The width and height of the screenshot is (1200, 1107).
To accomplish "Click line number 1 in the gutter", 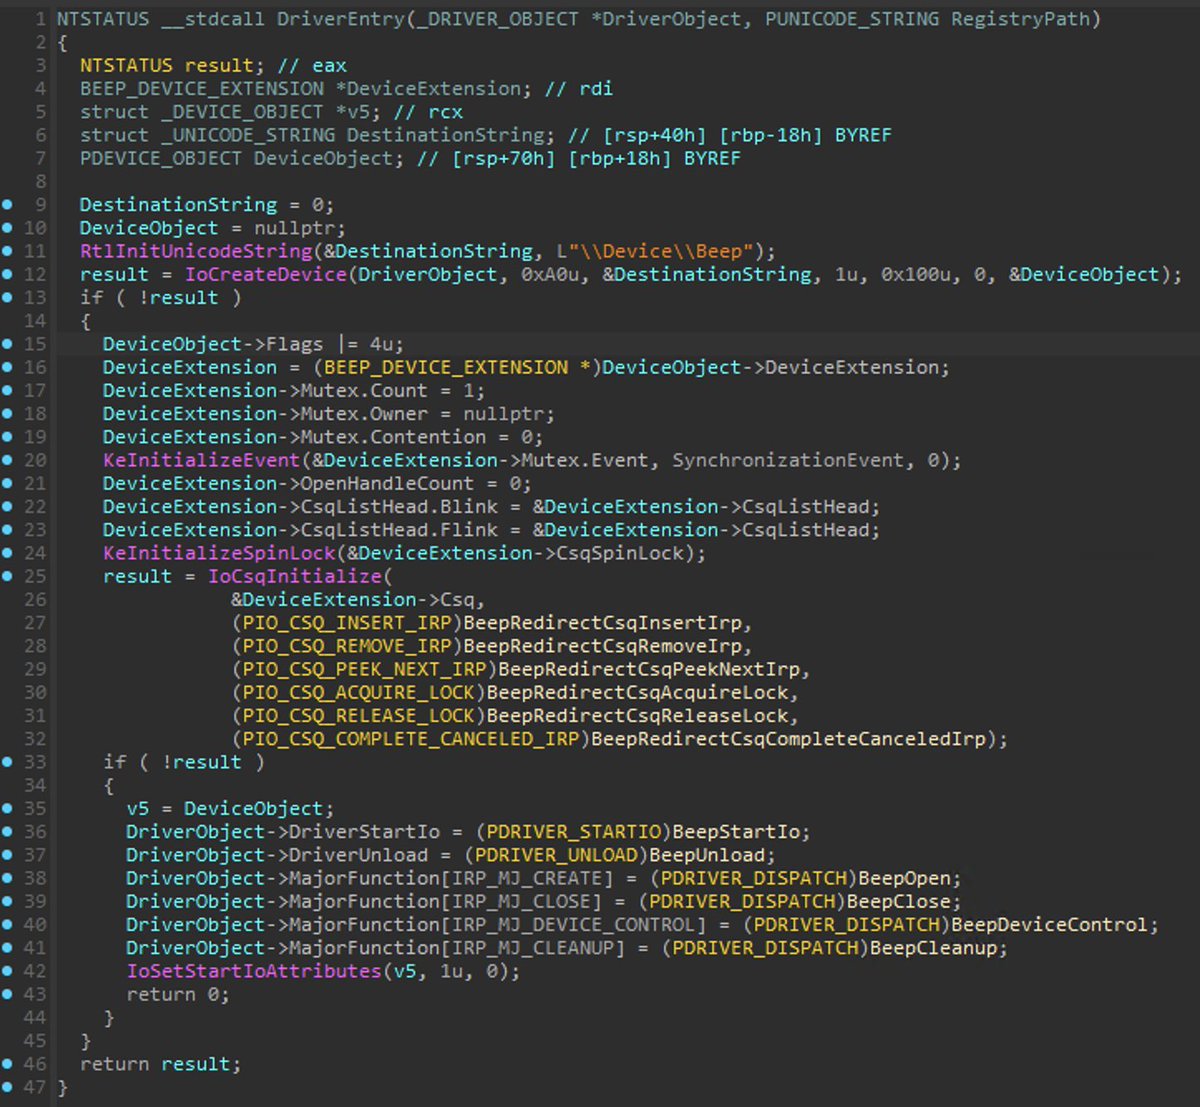I will pos(40,18).
